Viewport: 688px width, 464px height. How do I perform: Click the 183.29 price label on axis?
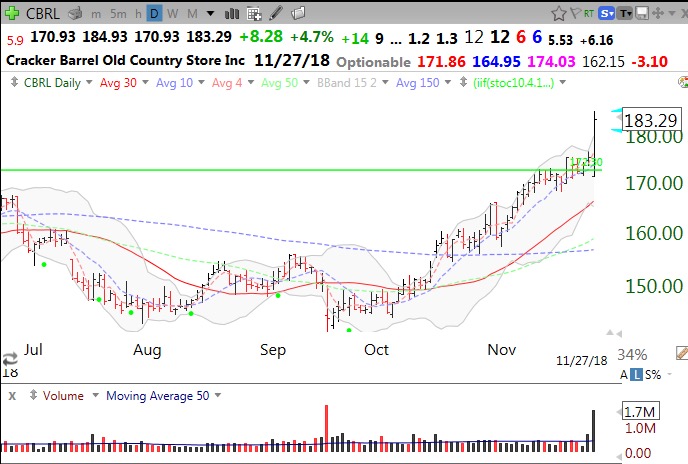pyautogui.click(x=651, y=120)
